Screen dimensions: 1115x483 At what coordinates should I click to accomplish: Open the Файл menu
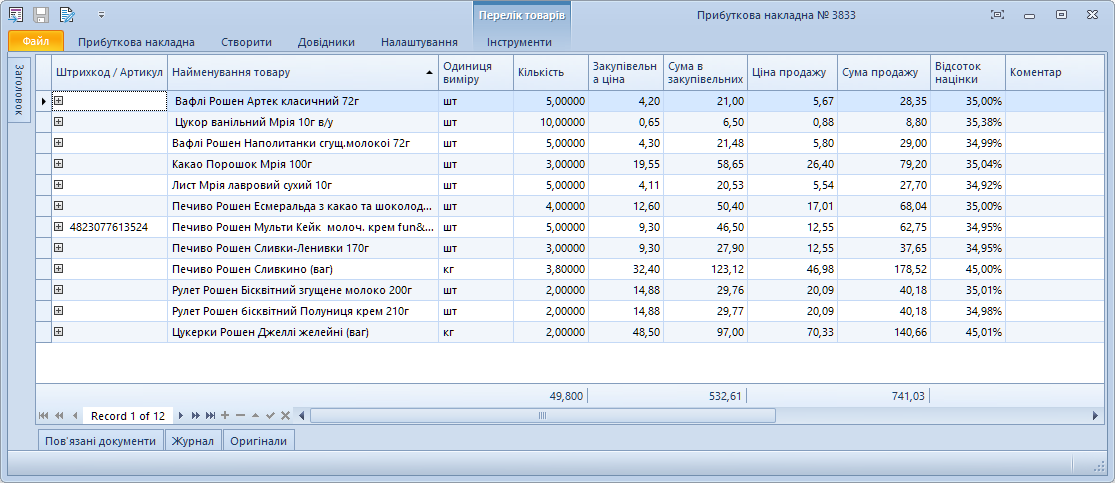click(36, 42)
